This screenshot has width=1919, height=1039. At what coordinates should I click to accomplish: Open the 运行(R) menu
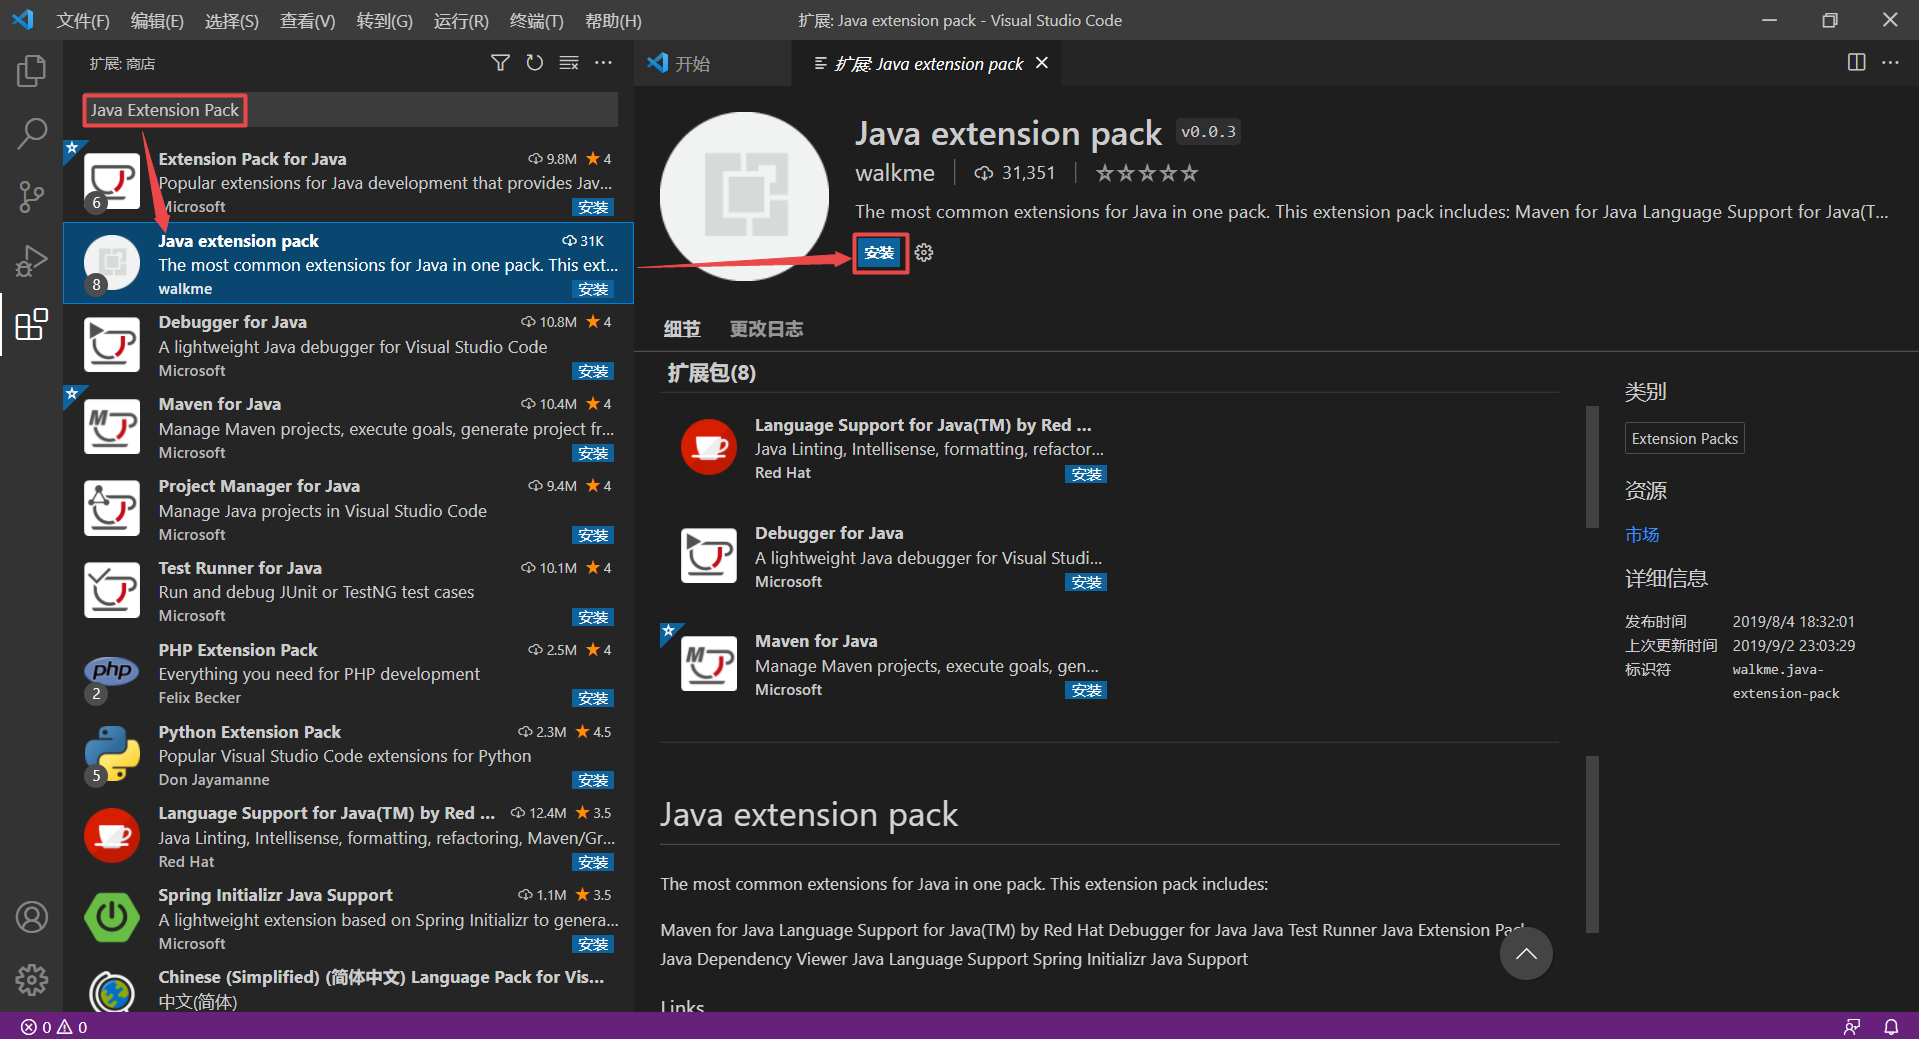tap(461, 21)
